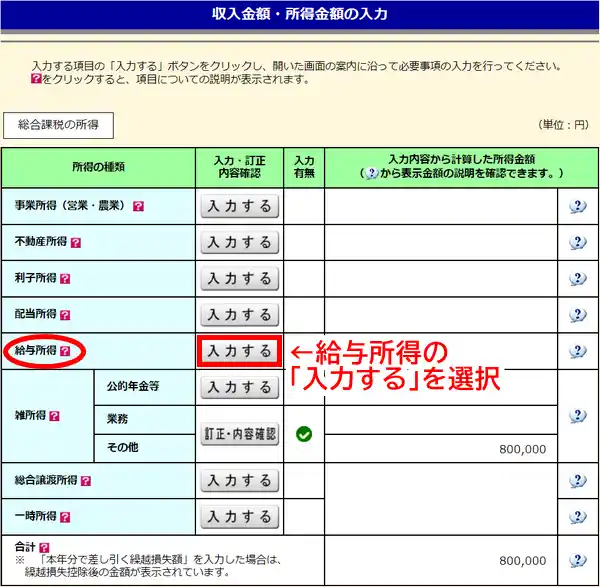Viewport: 600px width, 587px height.
Task: Click the 公的年金等 label
Action: [133, 386]
